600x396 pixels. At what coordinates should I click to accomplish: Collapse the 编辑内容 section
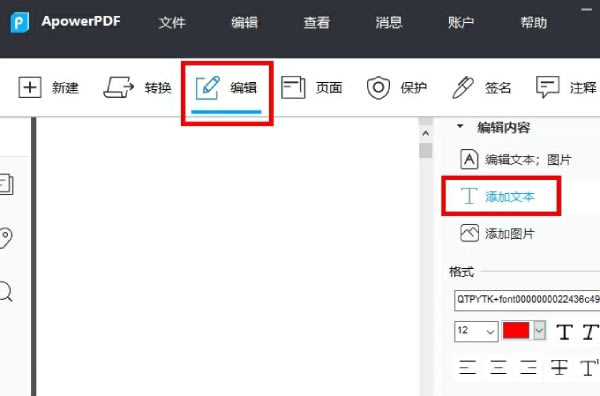[460, 126]
